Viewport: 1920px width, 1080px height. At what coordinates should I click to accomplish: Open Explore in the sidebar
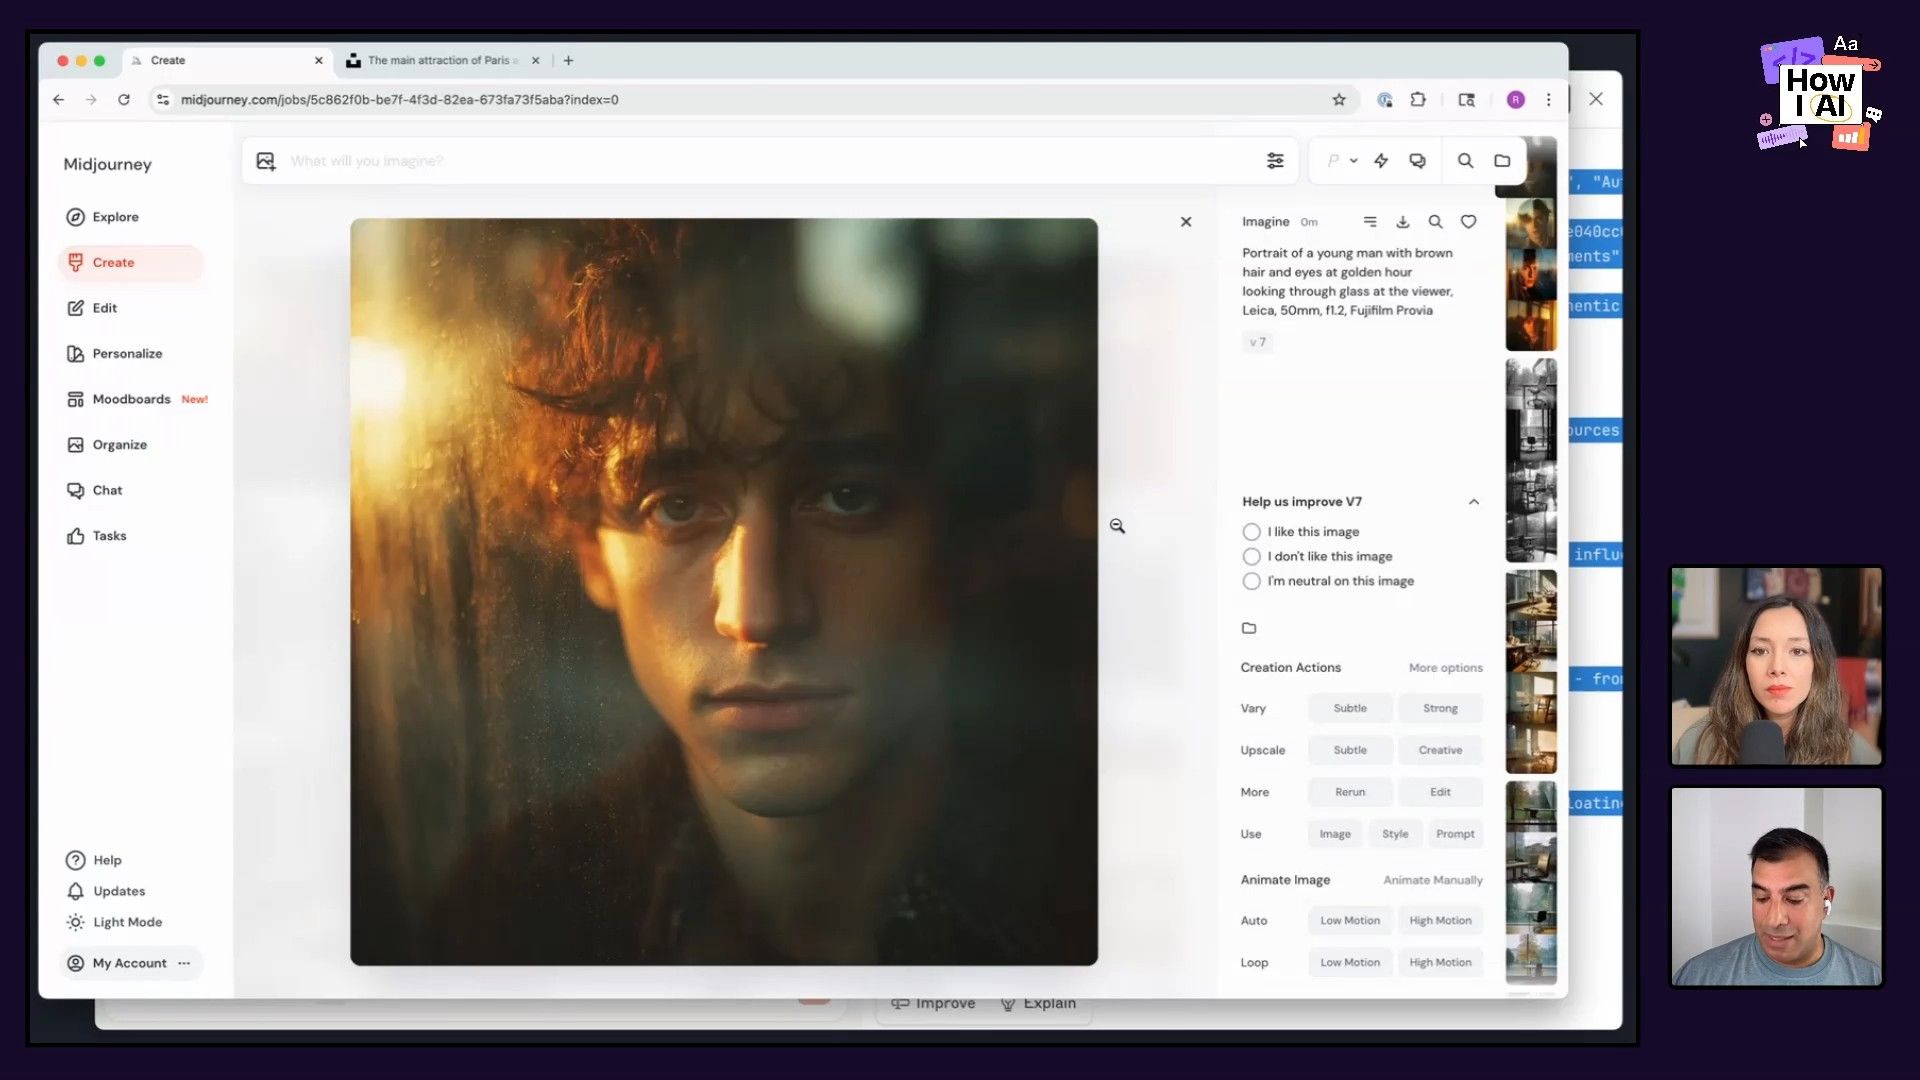[115, 217]
